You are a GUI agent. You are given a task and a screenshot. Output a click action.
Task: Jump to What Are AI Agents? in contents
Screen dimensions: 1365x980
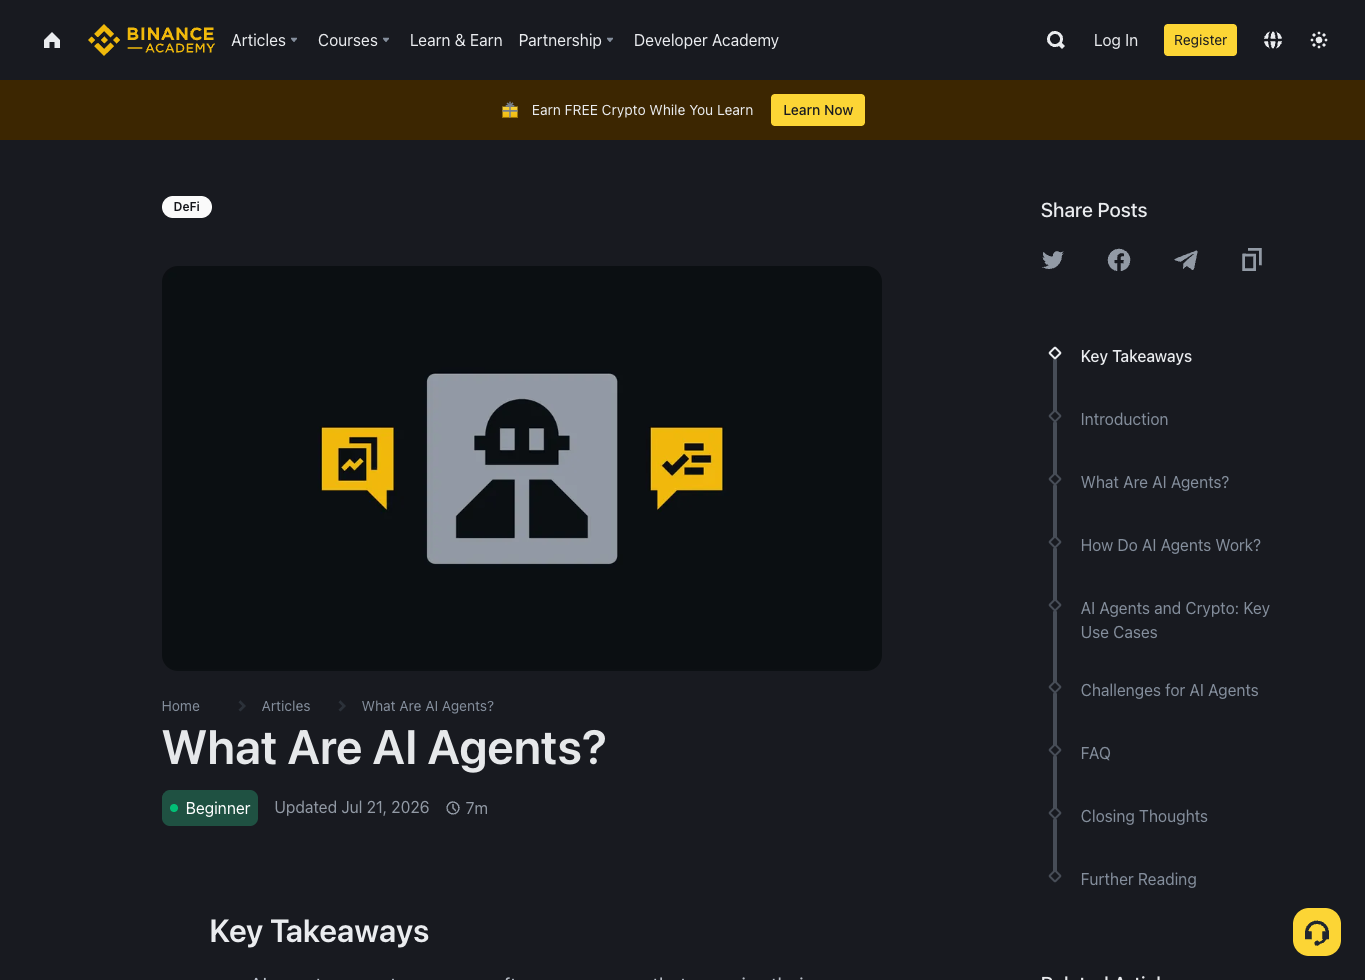(x=1155, y=482)
